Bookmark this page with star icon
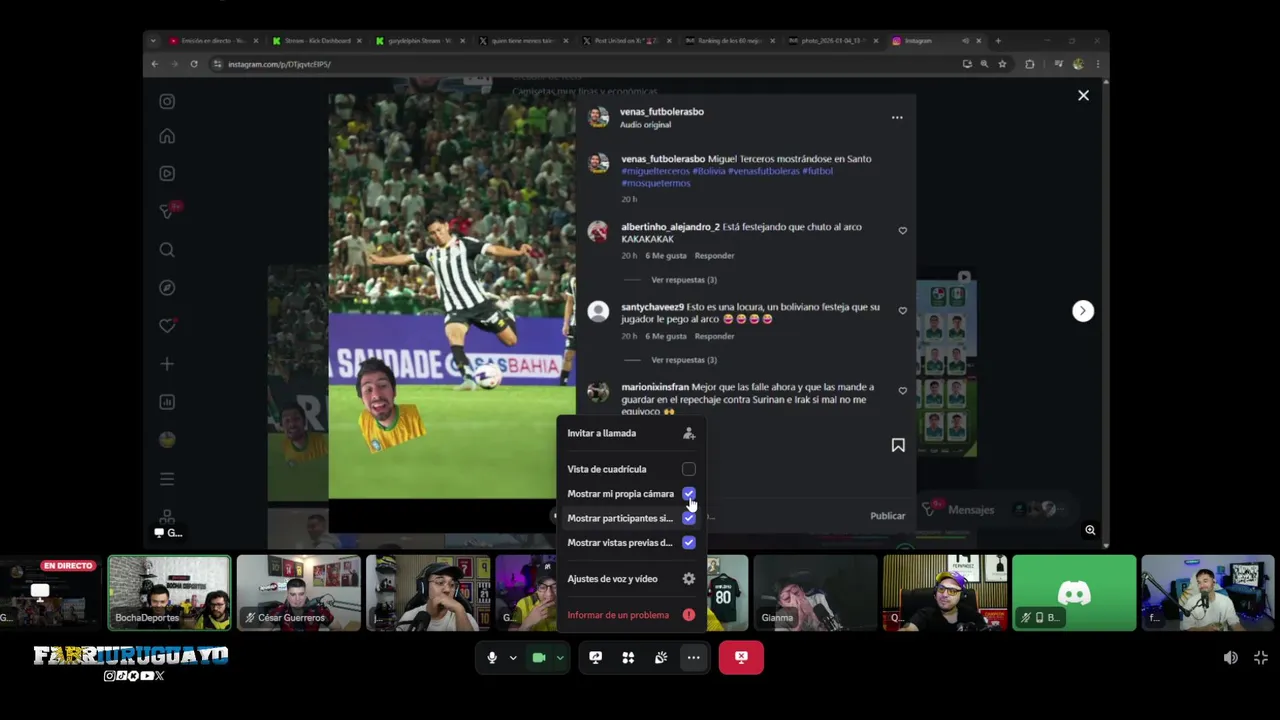Image resolution: width=1280 pixels, height=720 pixels. pyautogui.click(x=1002, y=64)
